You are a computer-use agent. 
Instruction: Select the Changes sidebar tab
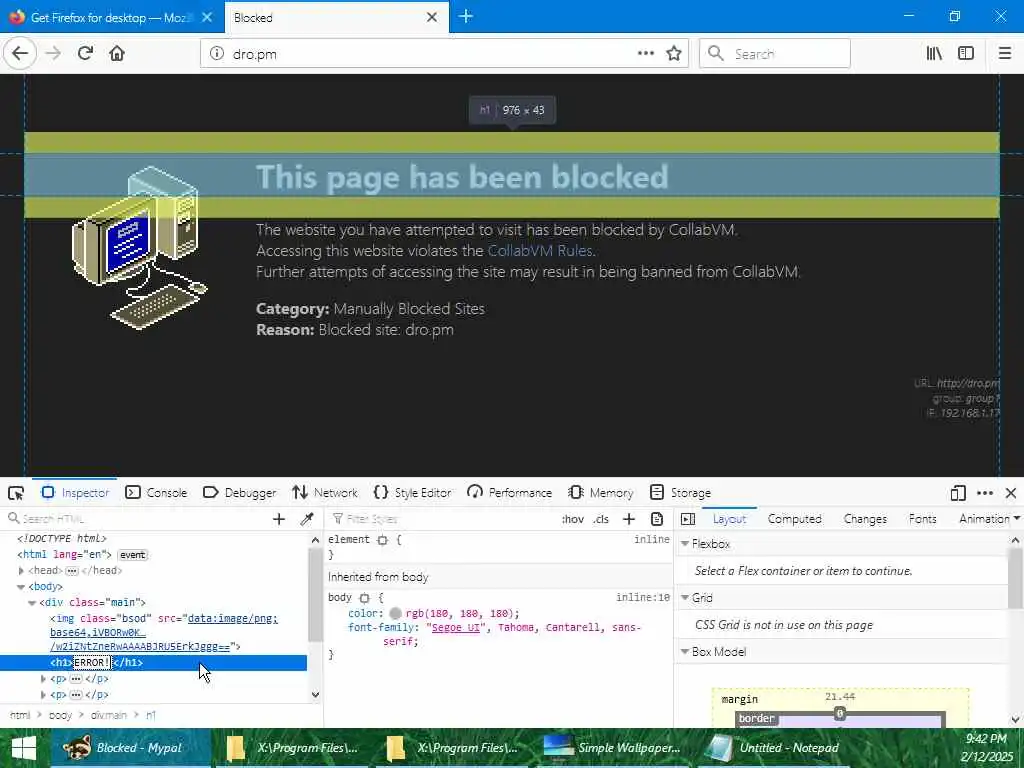pos(865,519)
